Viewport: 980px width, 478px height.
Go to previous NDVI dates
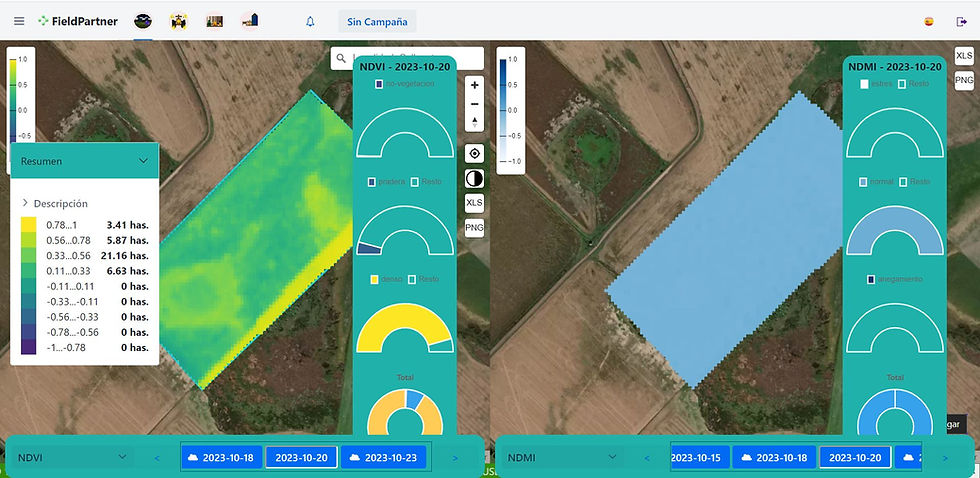coord(157,458)
